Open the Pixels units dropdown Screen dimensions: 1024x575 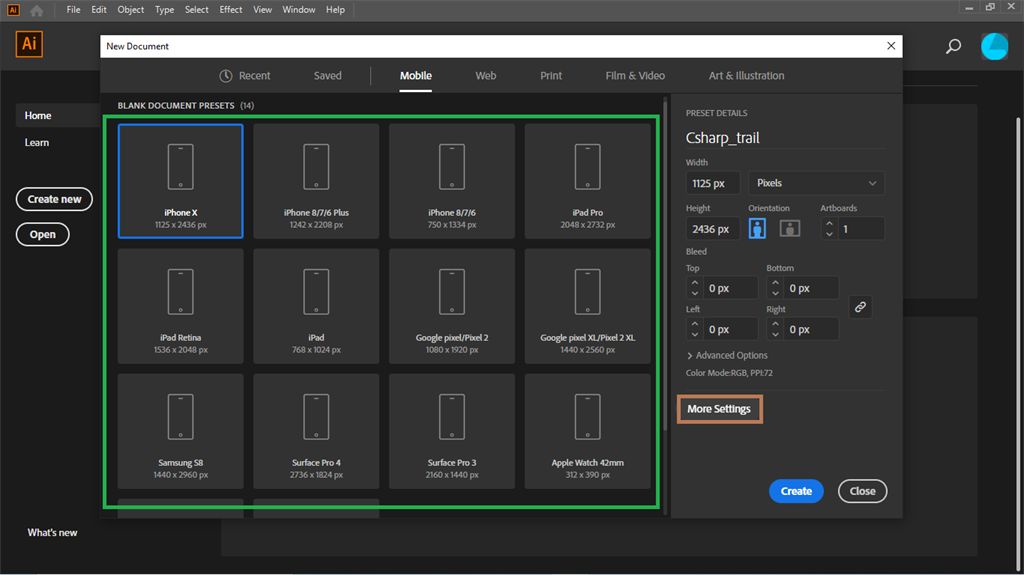(816, 183)
